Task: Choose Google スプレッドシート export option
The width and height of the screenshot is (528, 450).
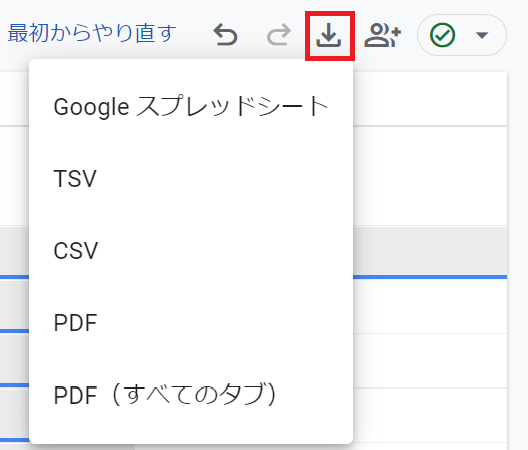Action: 191,106
